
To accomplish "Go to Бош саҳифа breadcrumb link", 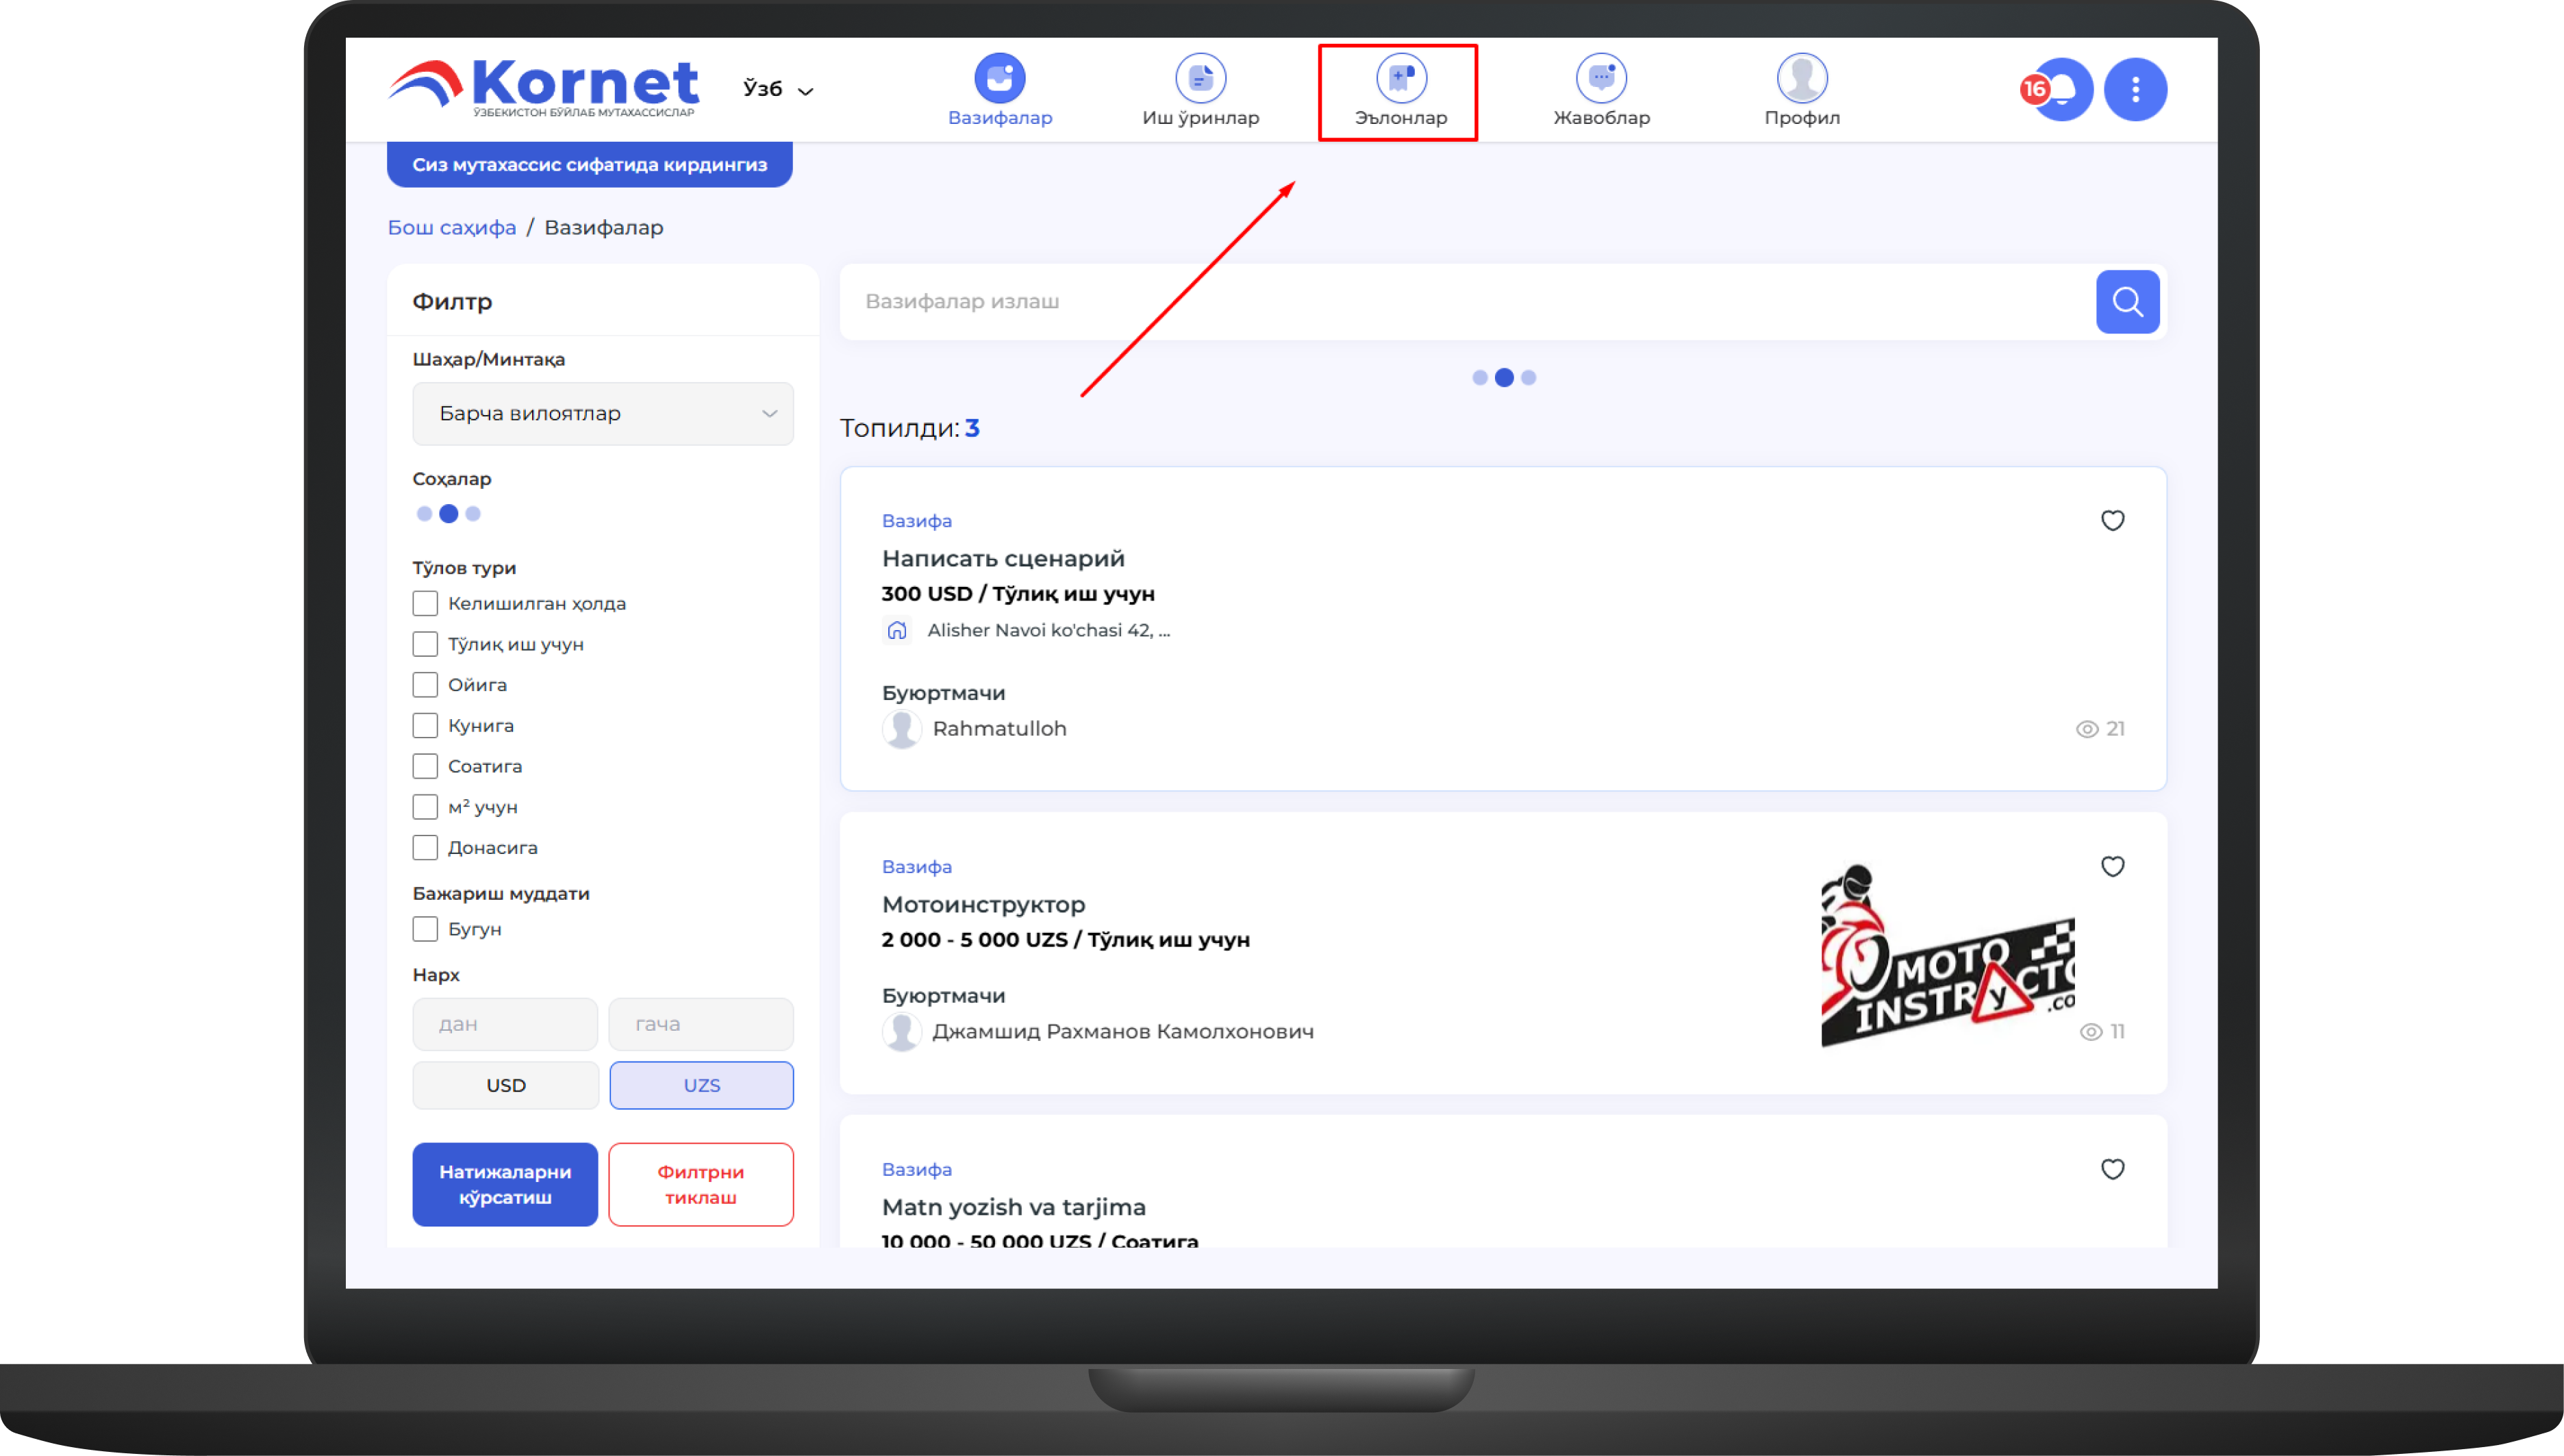I will [x=451, y=227].
